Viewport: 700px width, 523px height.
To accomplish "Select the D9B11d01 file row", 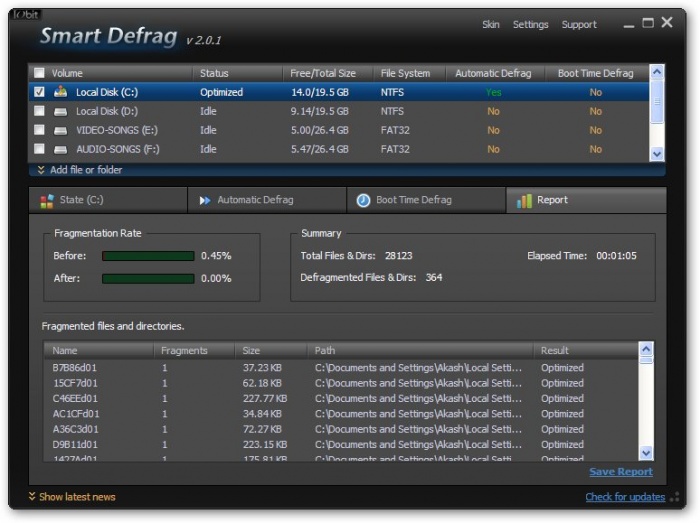I will click(342, 444).
